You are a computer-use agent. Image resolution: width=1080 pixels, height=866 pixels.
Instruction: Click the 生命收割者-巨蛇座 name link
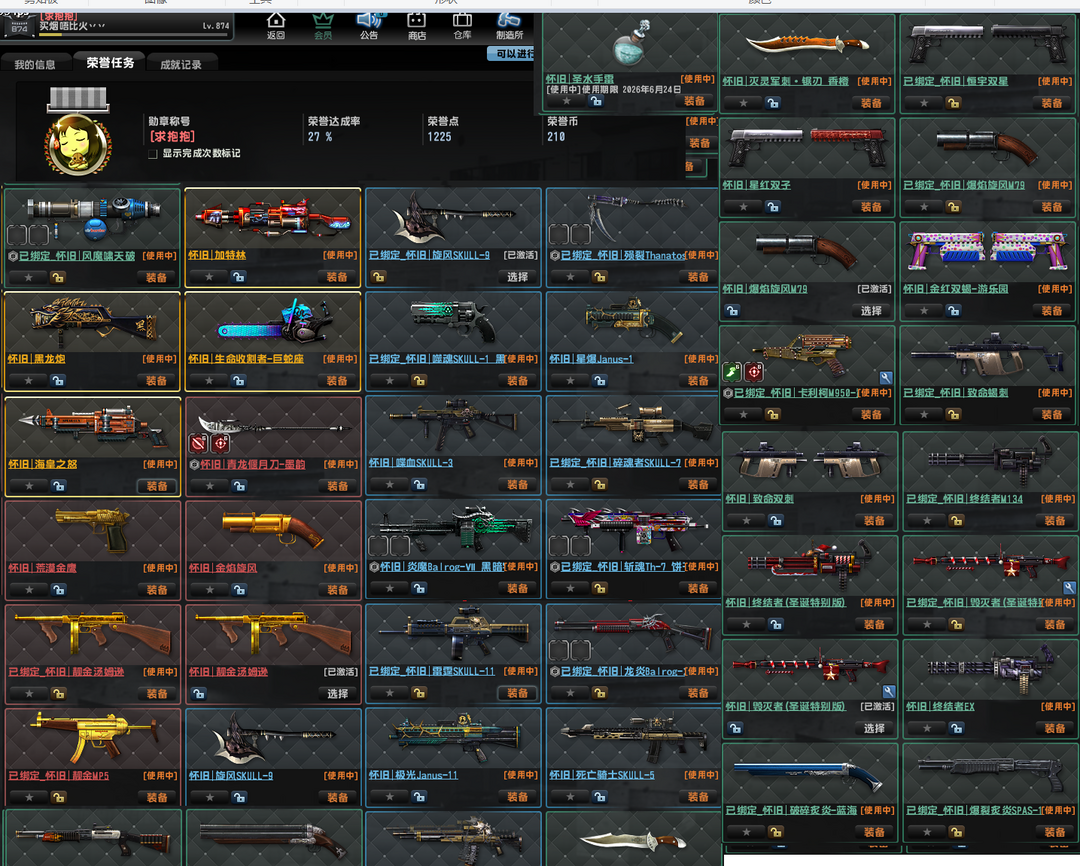(246, 359)
